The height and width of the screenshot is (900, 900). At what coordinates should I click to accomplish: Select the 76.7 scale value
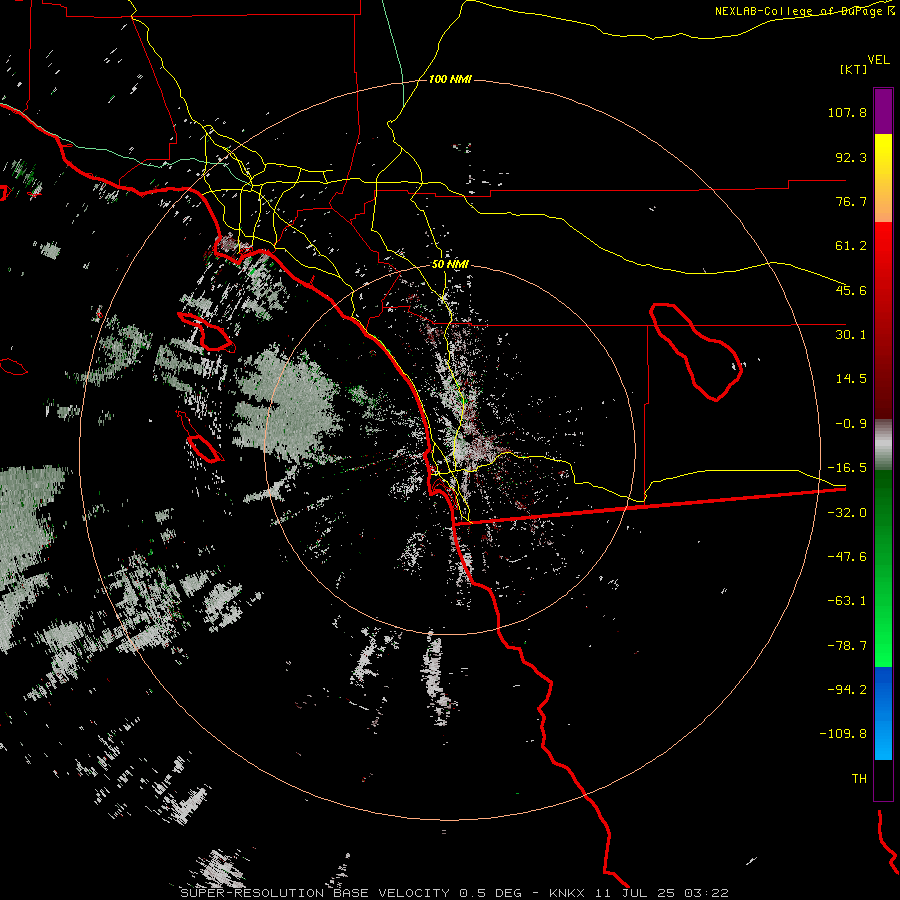pyautogui.click(x=851, y=201)
